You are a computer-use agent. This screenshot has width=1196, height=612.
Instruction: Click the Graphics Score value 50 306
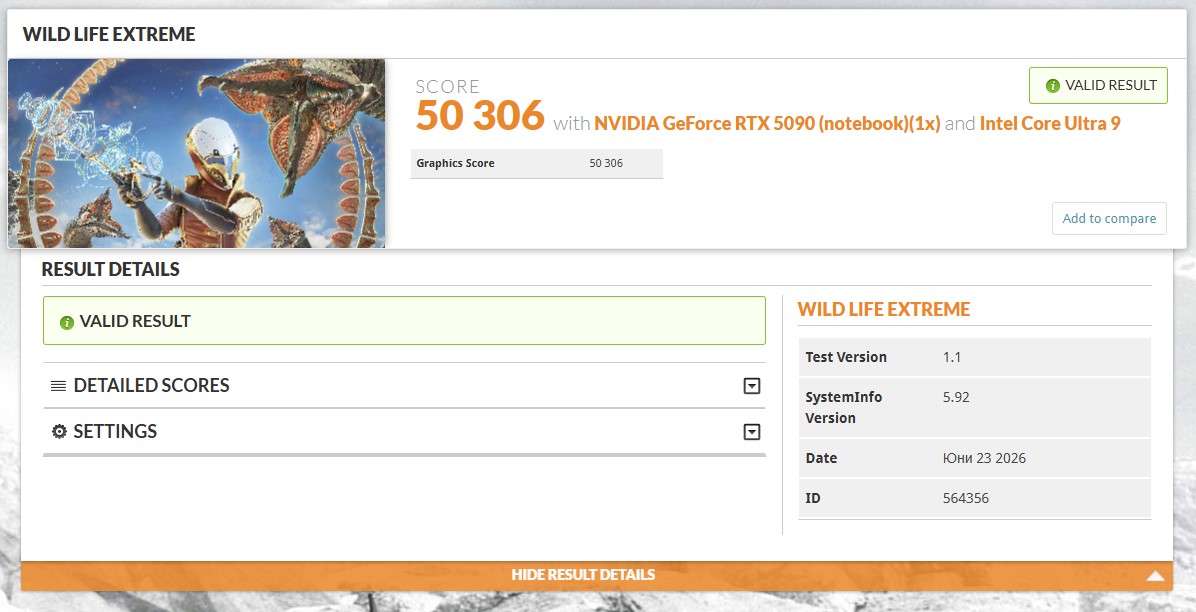pyautogui.click(x=606, y=163)
